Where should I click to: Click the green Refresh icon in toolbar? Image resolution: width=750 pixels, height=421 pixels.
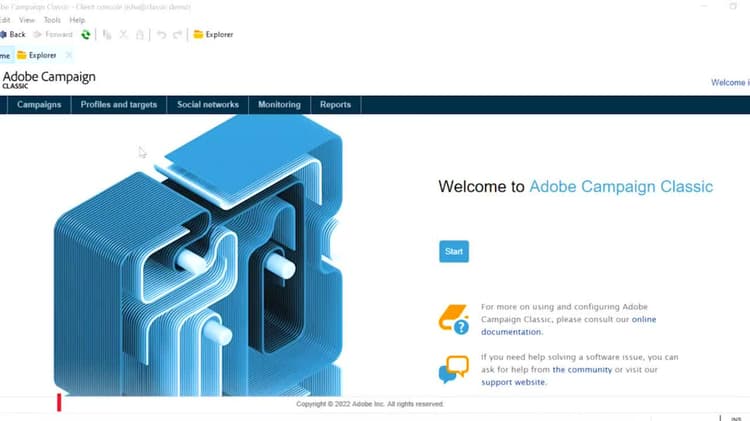pos(86,34)
